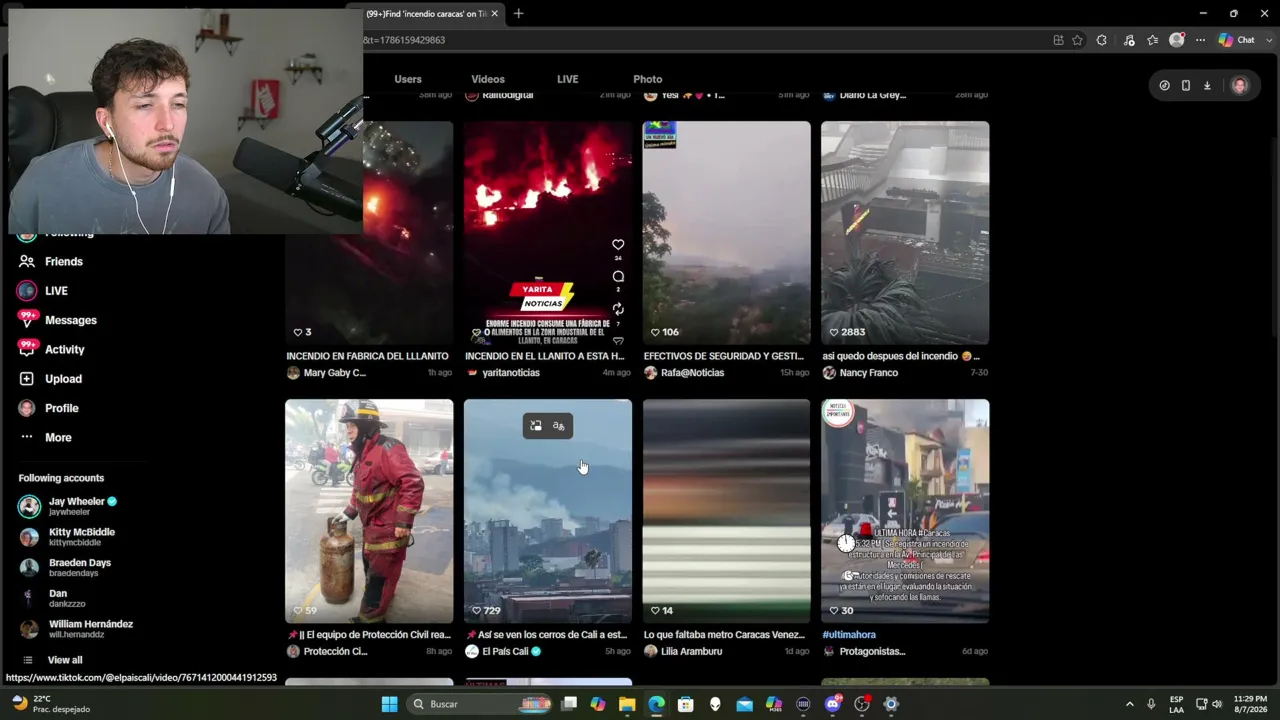Open the TikTok account avatar menu
The image size is (1280, 720).
click(1240, 86)
